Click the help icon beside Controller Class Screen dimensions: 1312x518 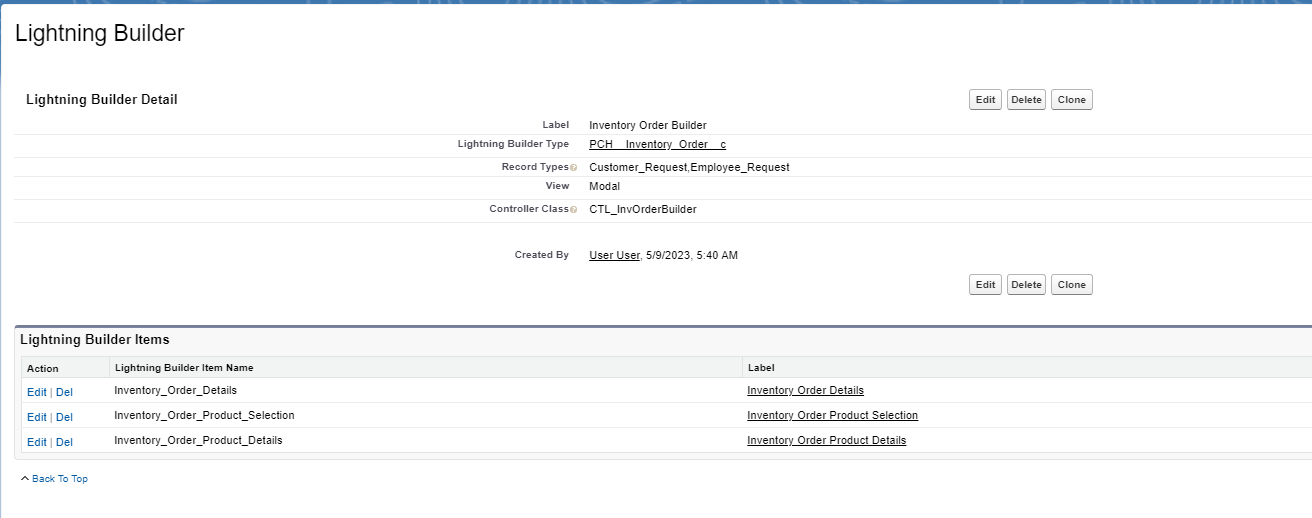tap(573, 210)
